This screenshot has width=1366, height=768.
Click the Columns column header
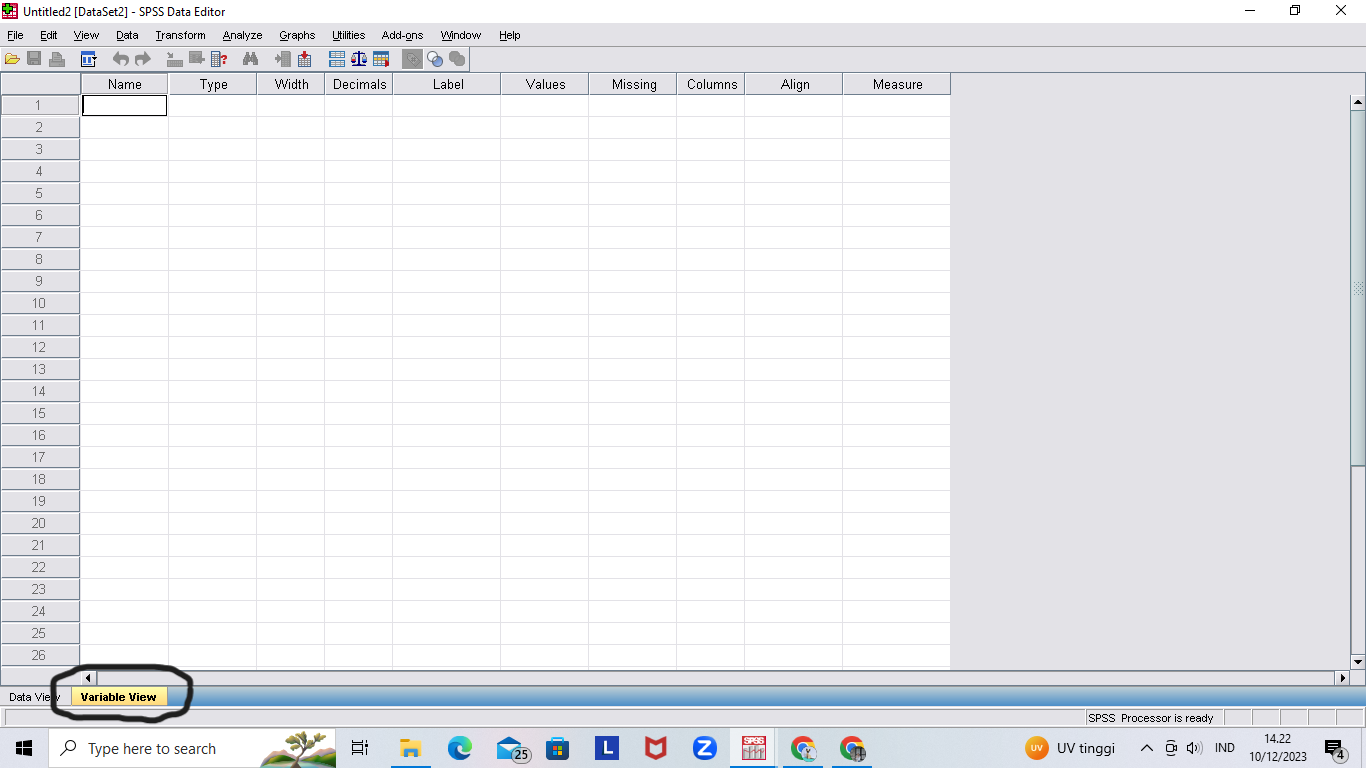pos(711,84)
